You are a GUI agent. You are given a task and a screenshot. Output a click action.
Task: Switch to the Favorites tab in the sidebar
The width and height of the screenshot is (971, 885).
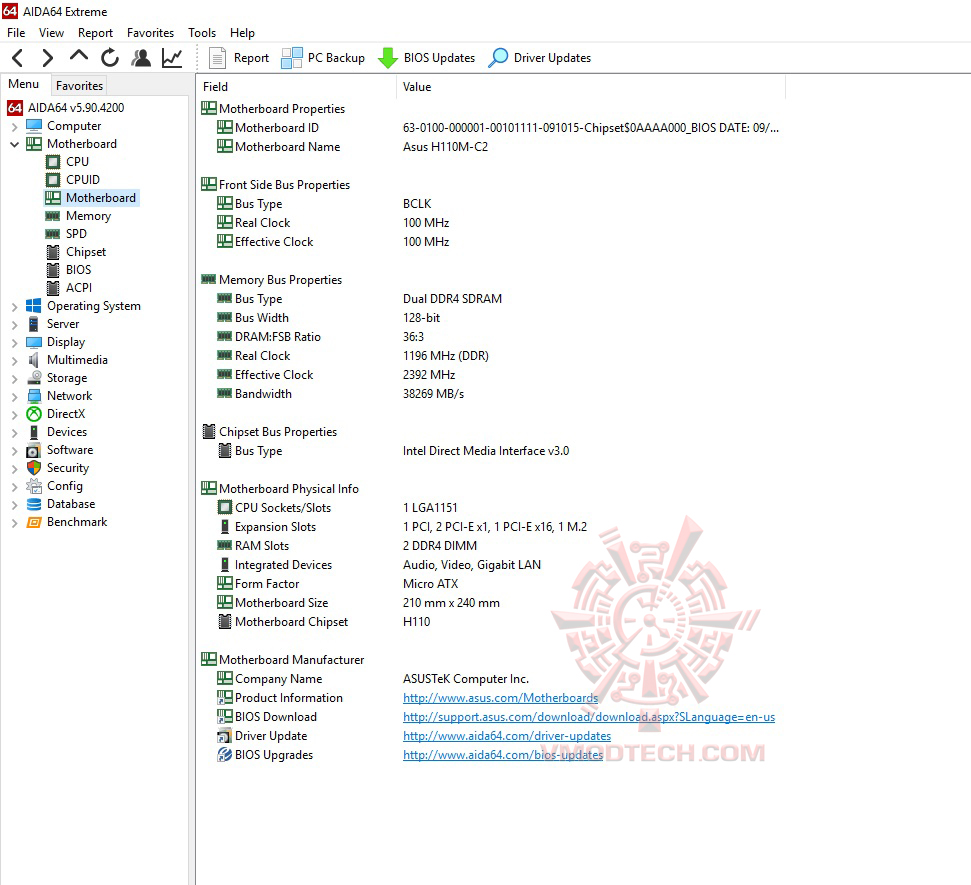79,85
